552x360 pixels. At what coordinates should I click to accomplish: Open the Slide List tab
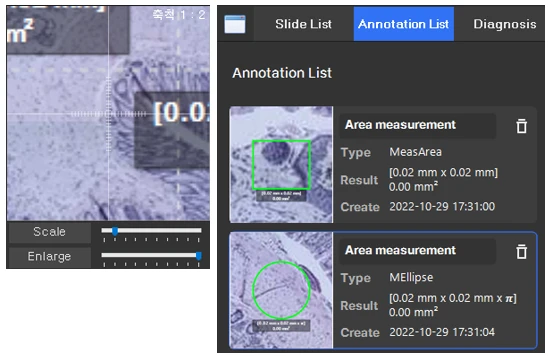pos(303,24)
